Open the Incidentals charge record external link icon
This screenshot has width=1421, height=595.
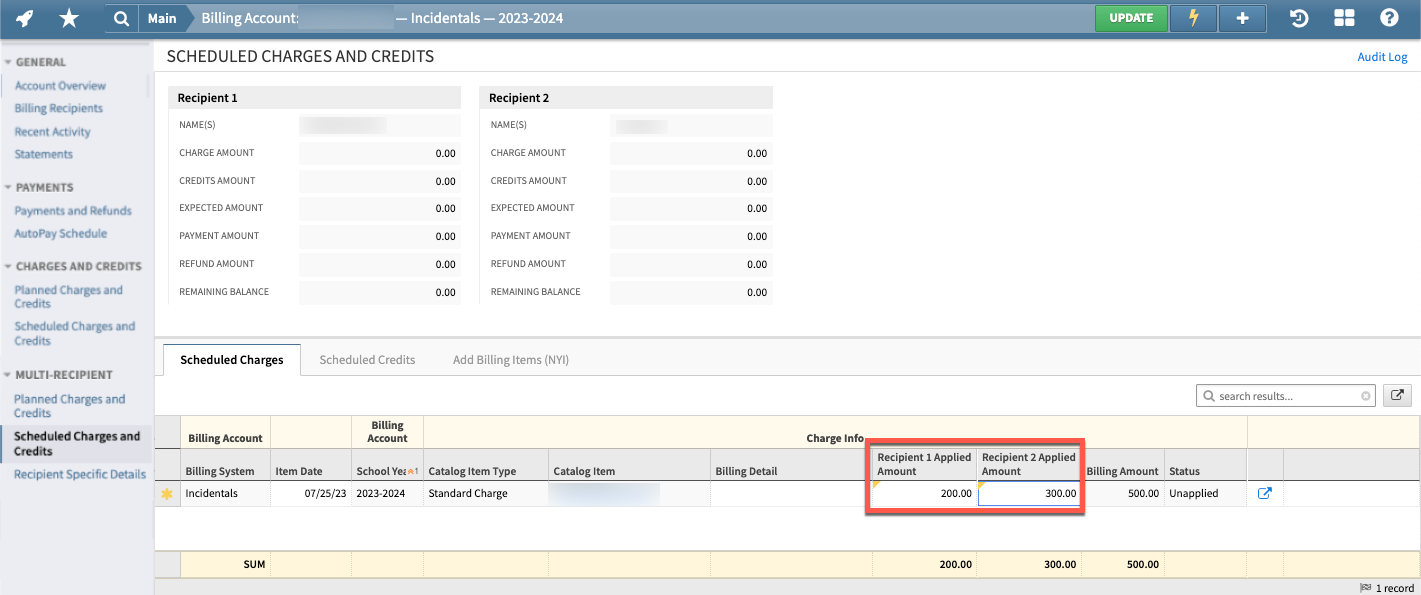click(1265, 493)
